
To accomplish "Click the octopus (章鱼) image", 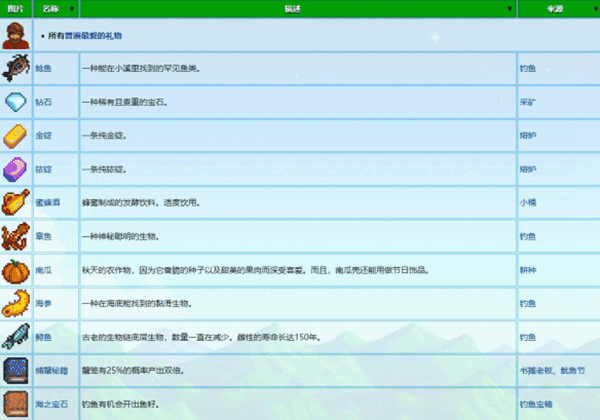I will 16,236.
